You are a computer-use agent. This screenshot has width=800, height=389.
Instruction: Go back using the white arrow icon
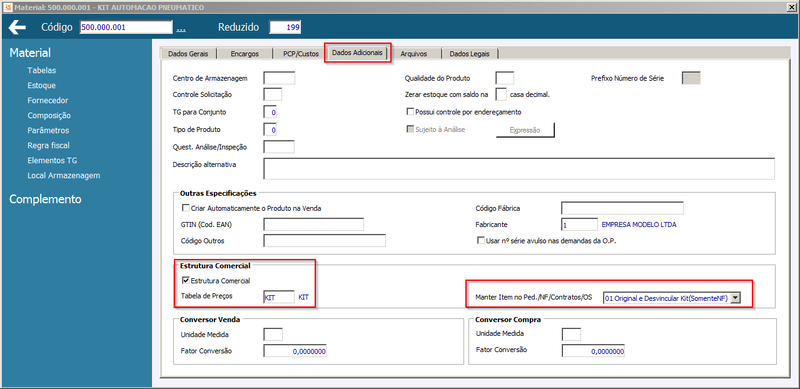17,27
